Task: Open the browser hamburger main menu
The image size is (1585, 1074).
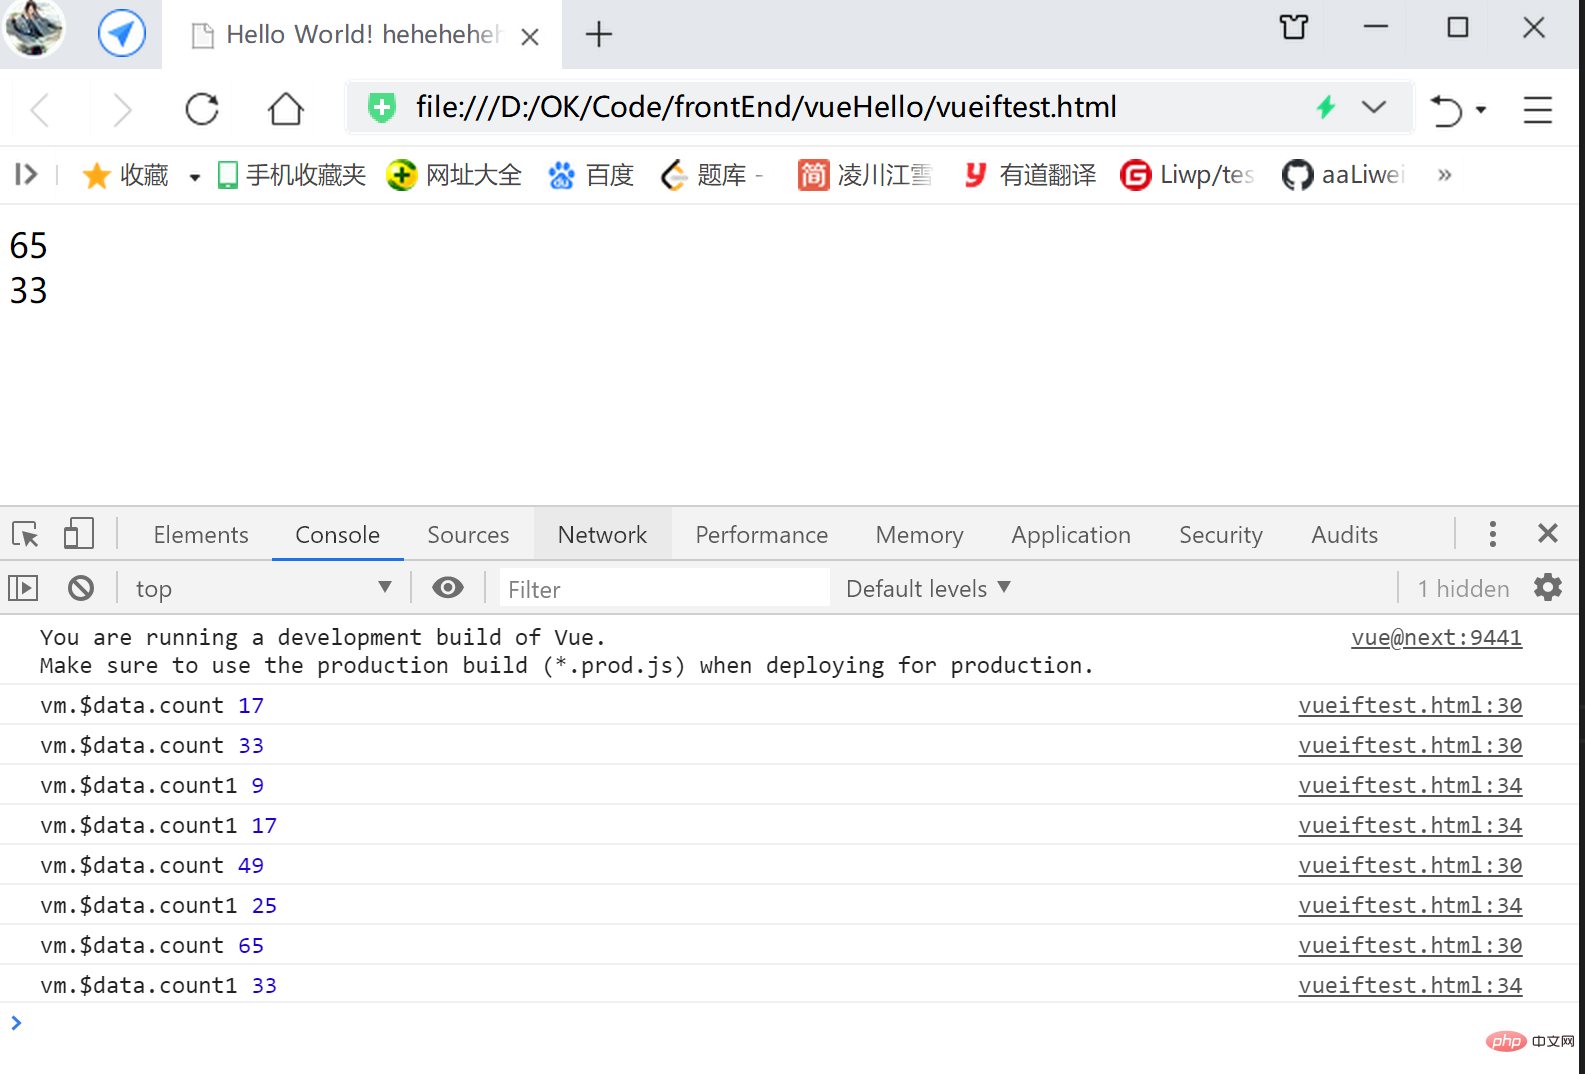Action: (x=1537, y=109)
